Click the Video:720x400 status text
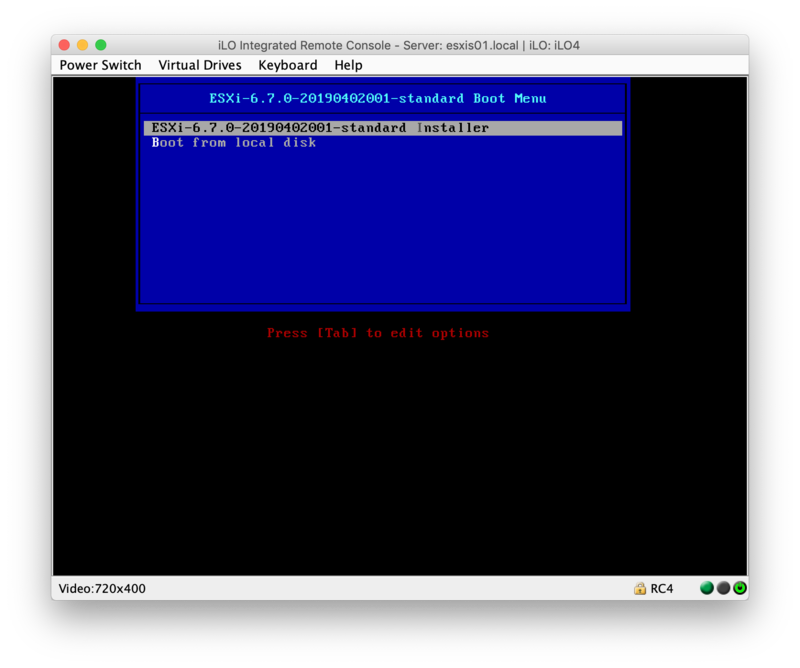Screen dimensions: 800x668 click(x=102, y=589)
